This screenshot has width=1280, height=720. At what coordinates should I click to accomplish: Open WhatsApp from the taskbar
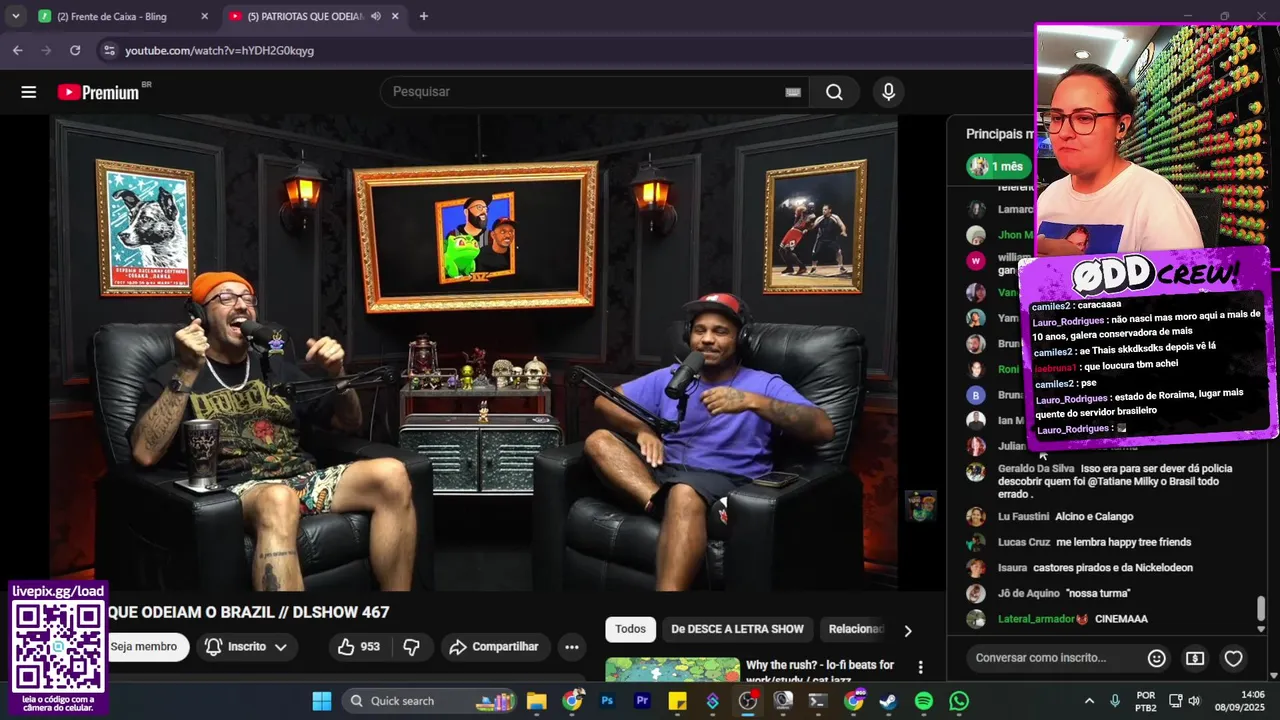point(959,701)
